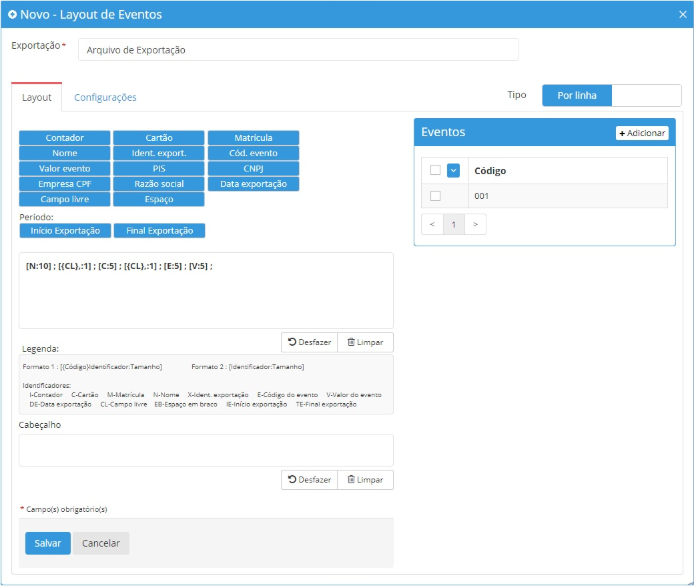694x587 pixels.
Task: Insert the Matrícula field tag
Action: (x=252, y=138)
